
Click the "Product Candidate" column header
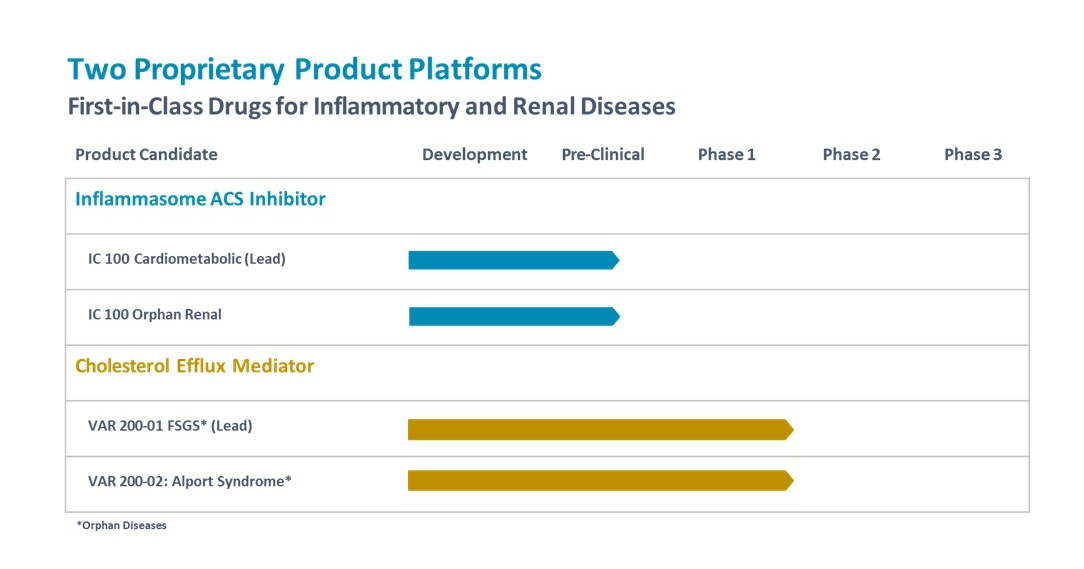tap(146, 154)
